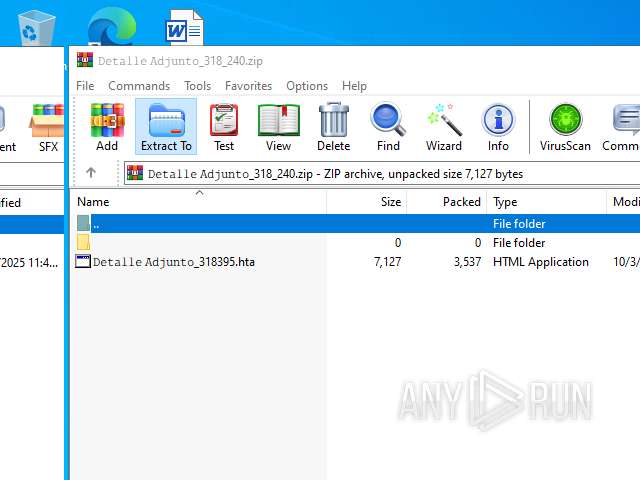
Task: Open Microsoft Edge desktop shortcut
Action: tap(111, 27)
